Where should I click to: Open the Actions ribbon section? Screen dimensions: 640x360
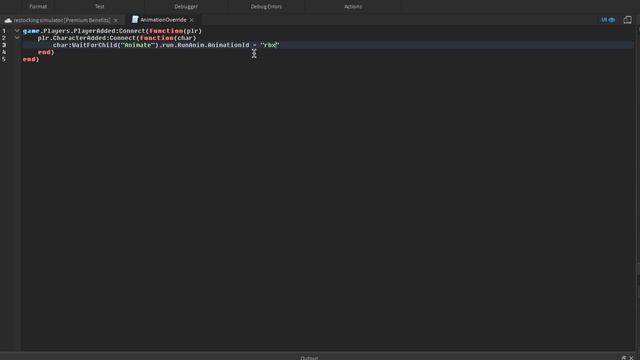point(353,7)
